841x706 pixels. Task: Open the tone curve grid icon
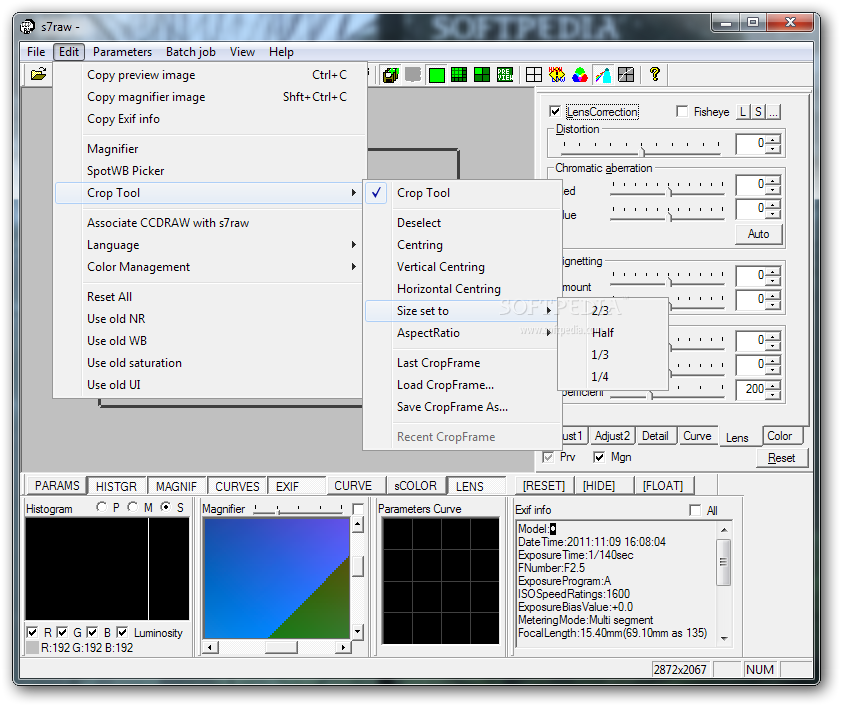click(626, 75)
